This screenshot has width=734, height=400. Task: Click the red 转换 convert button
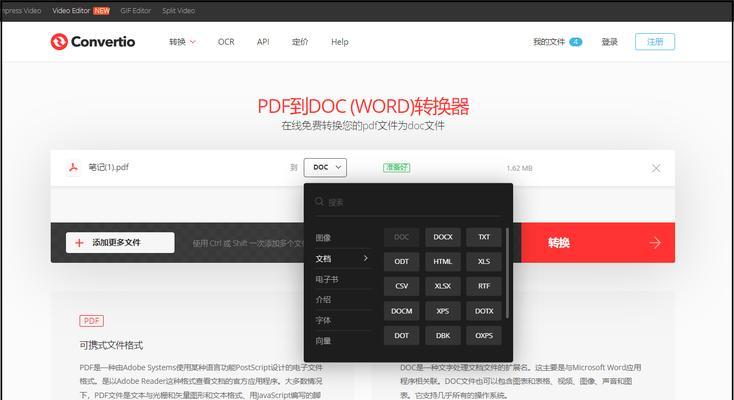click(x=597, y=243)
